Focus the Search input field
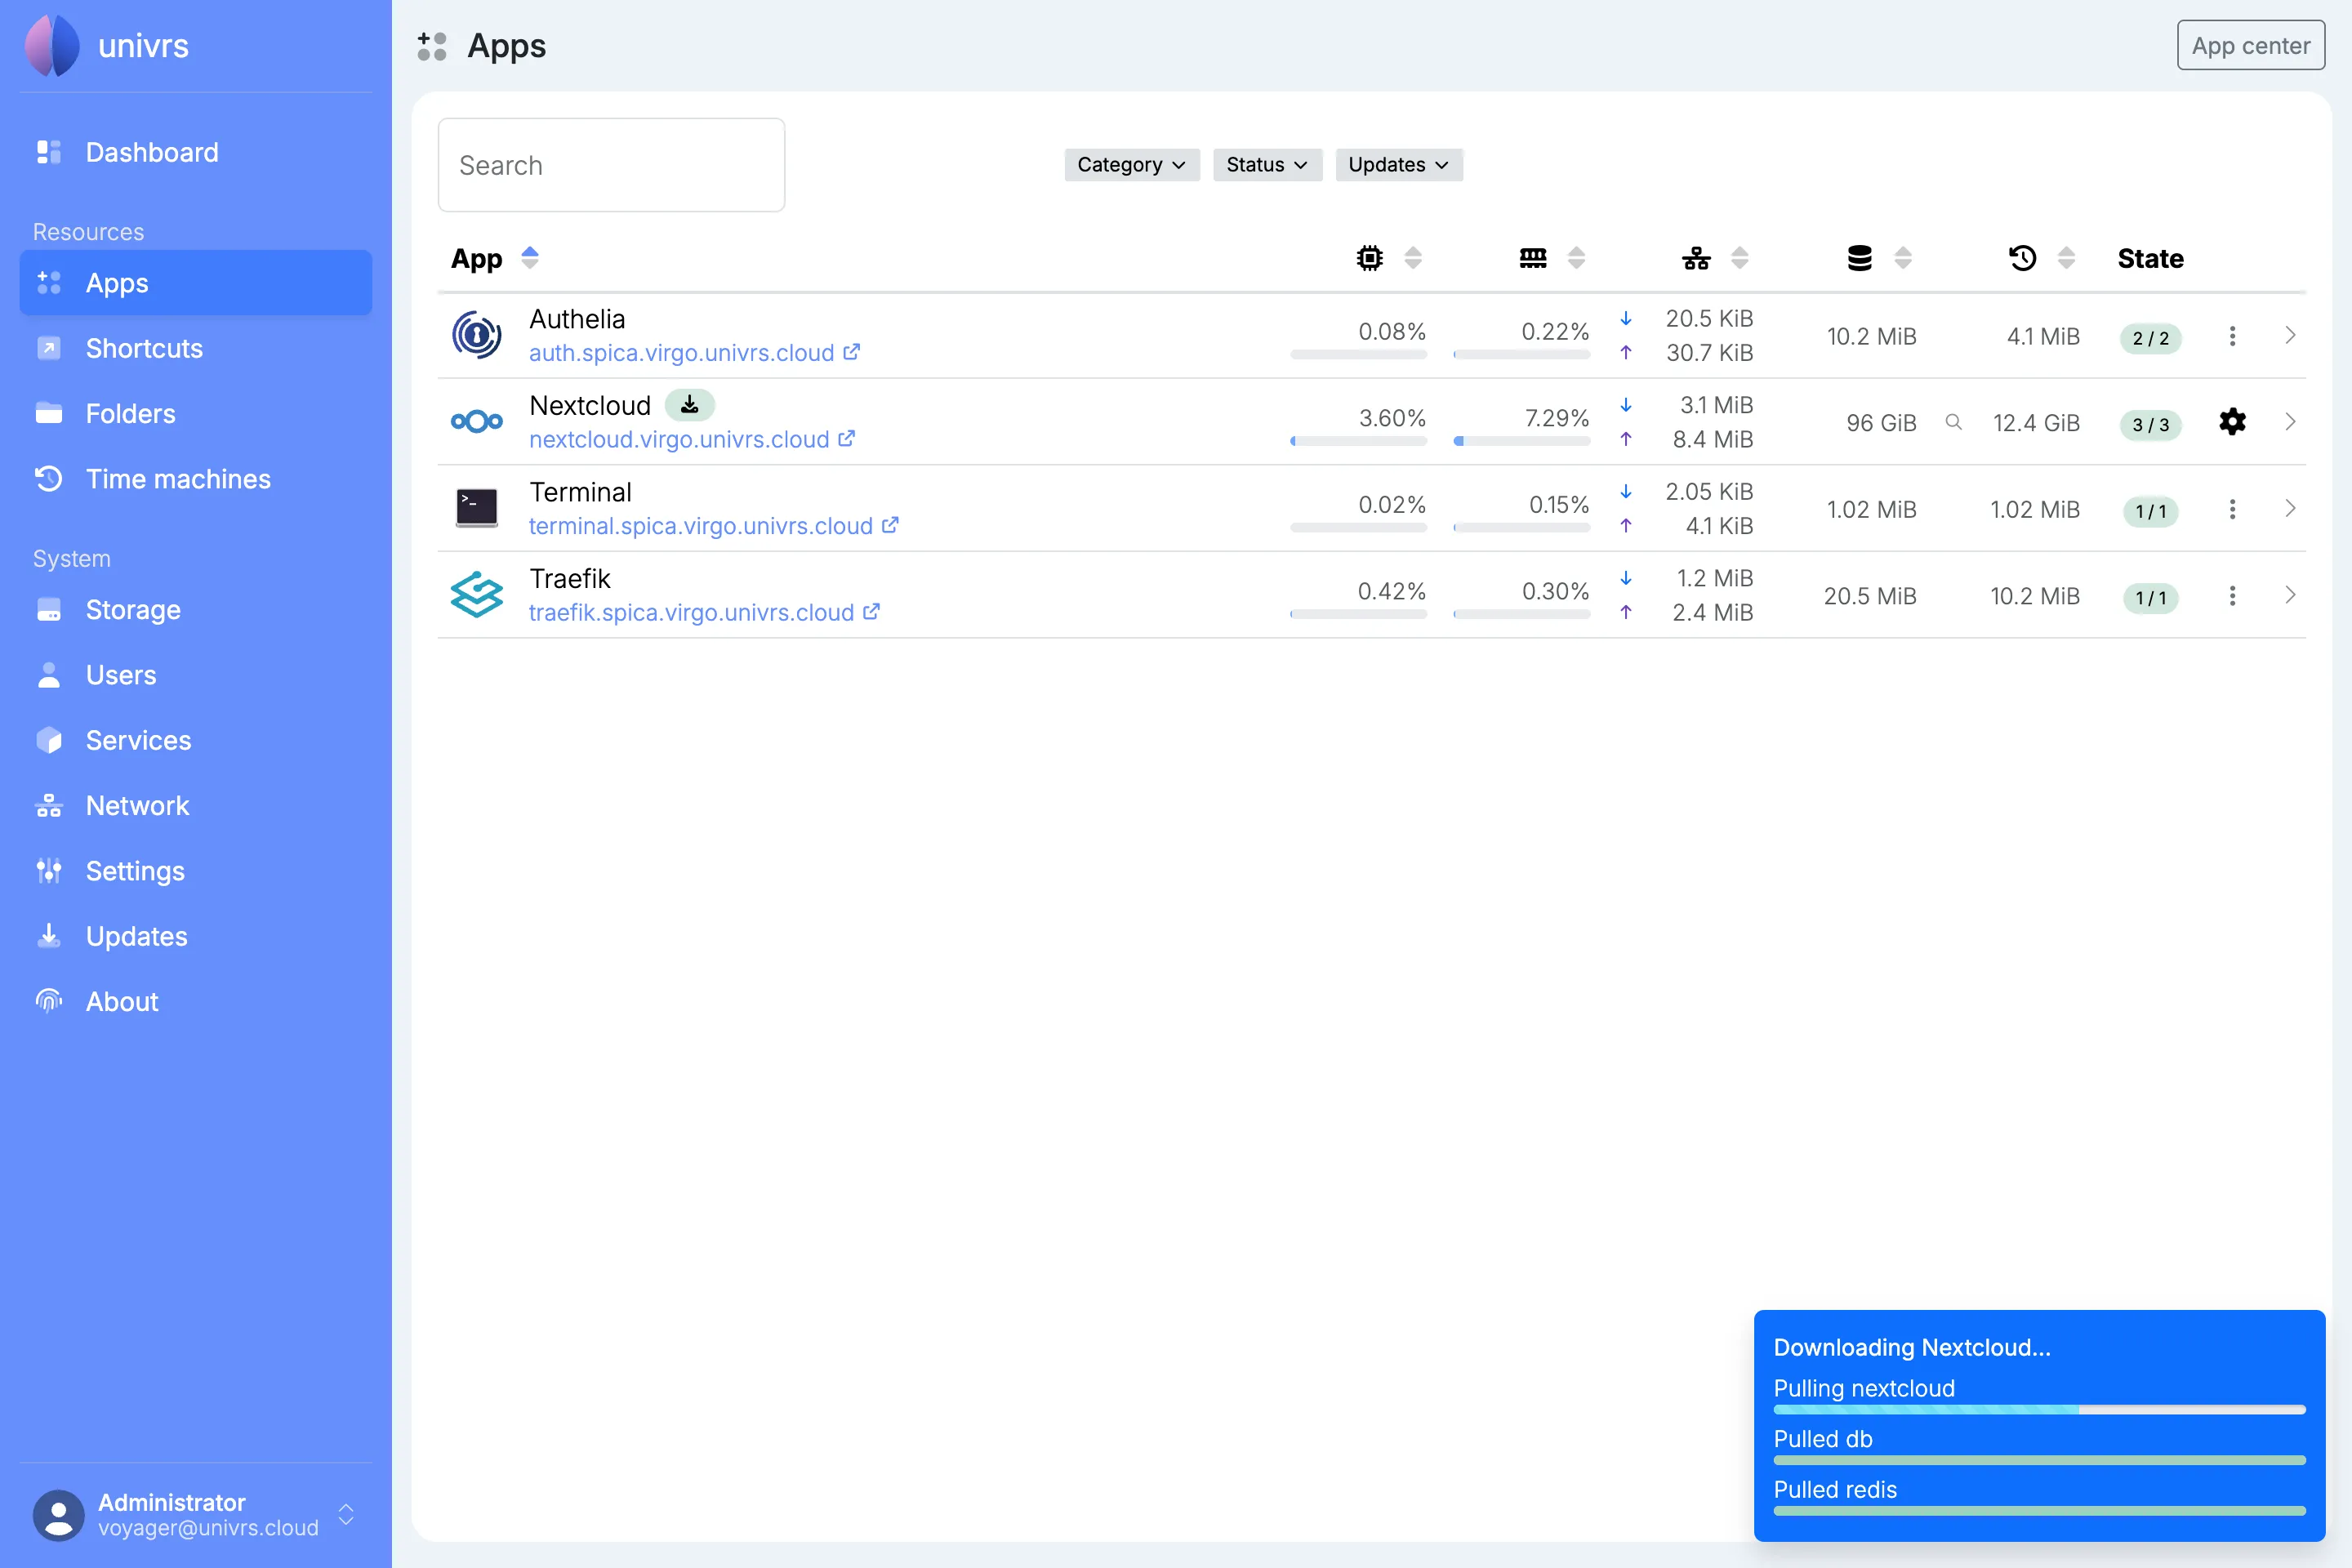 611,165
